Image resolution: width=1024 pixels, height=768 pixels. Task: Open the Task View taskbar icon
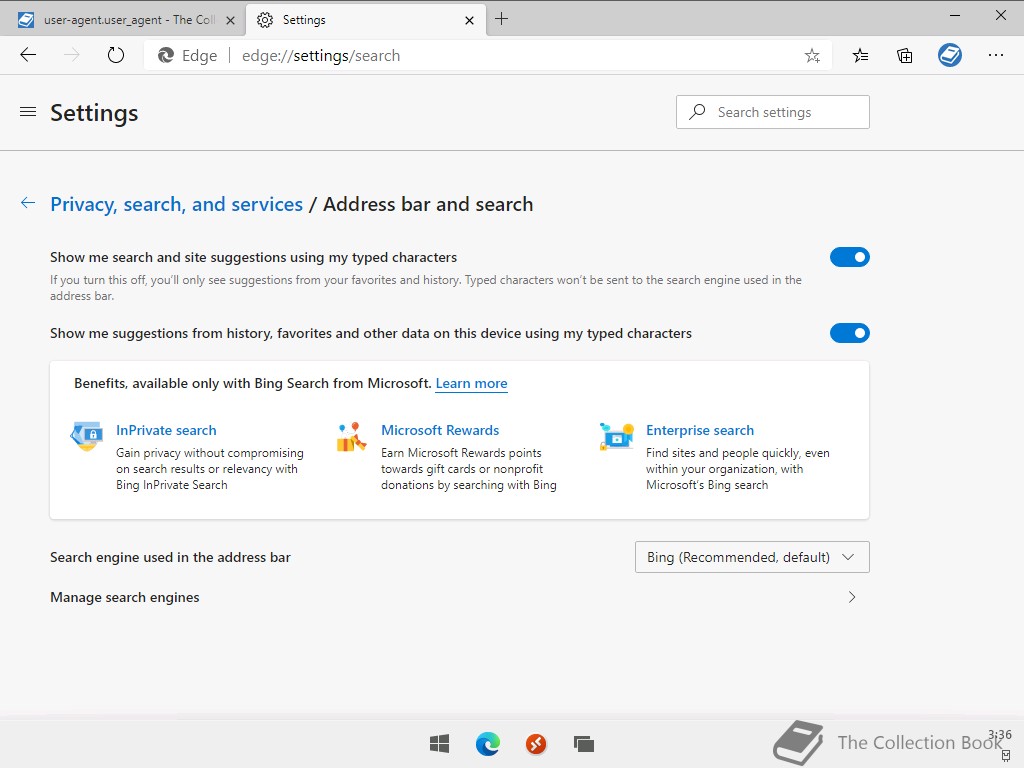(x=584, y=743)
